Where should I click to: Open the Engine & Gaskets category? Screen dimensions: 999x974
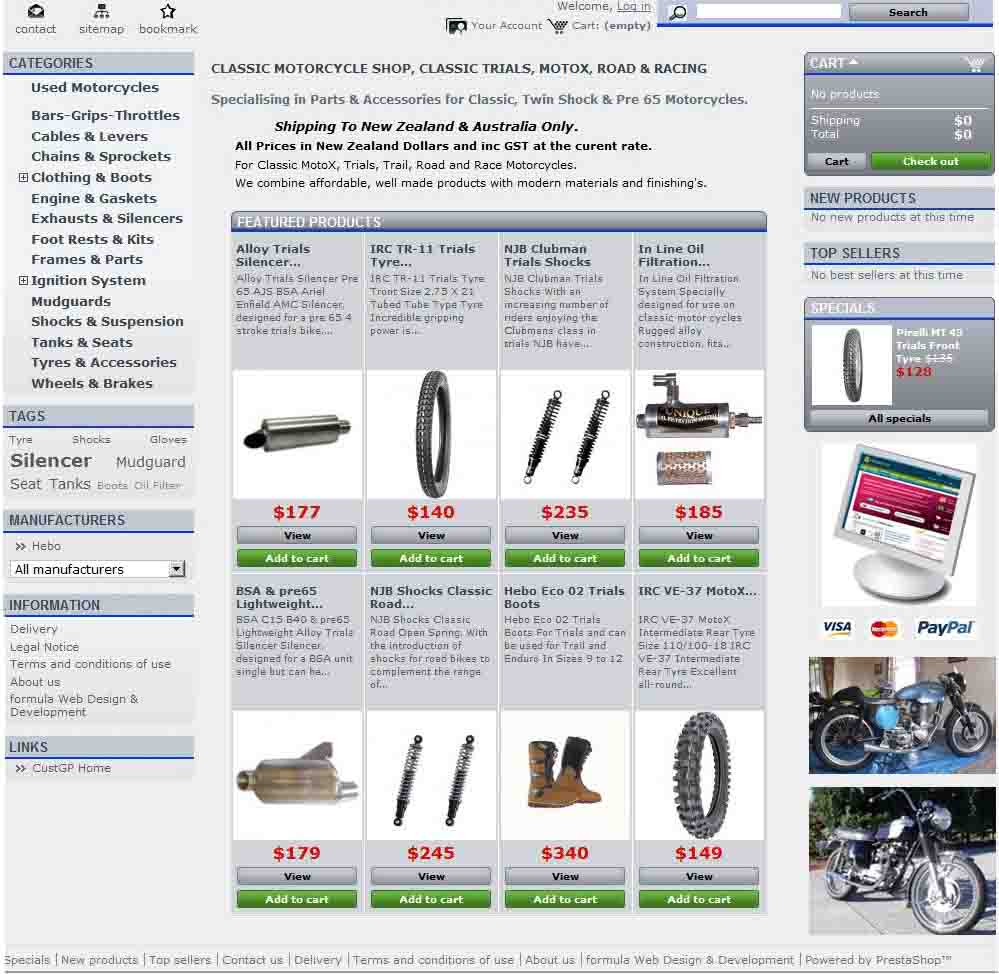[94, 198]
